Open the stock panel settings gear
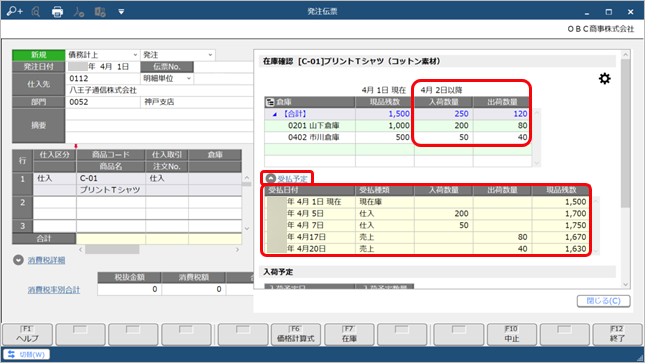645x363 pixels. [x=604, y=78]
